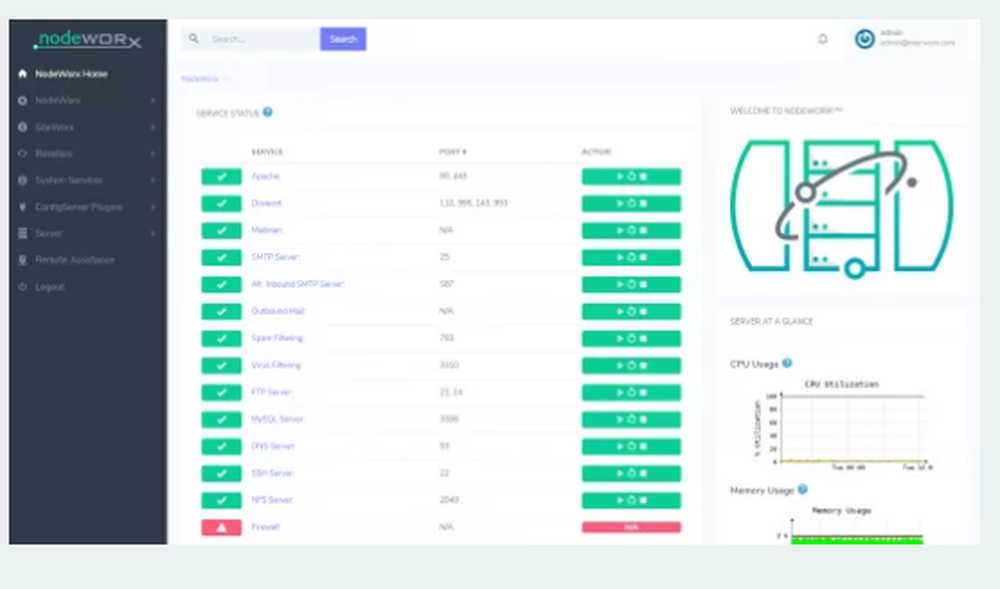1000x589 pixels.
Task: Restart the SSH Server service
Action: tap(631, 474)
